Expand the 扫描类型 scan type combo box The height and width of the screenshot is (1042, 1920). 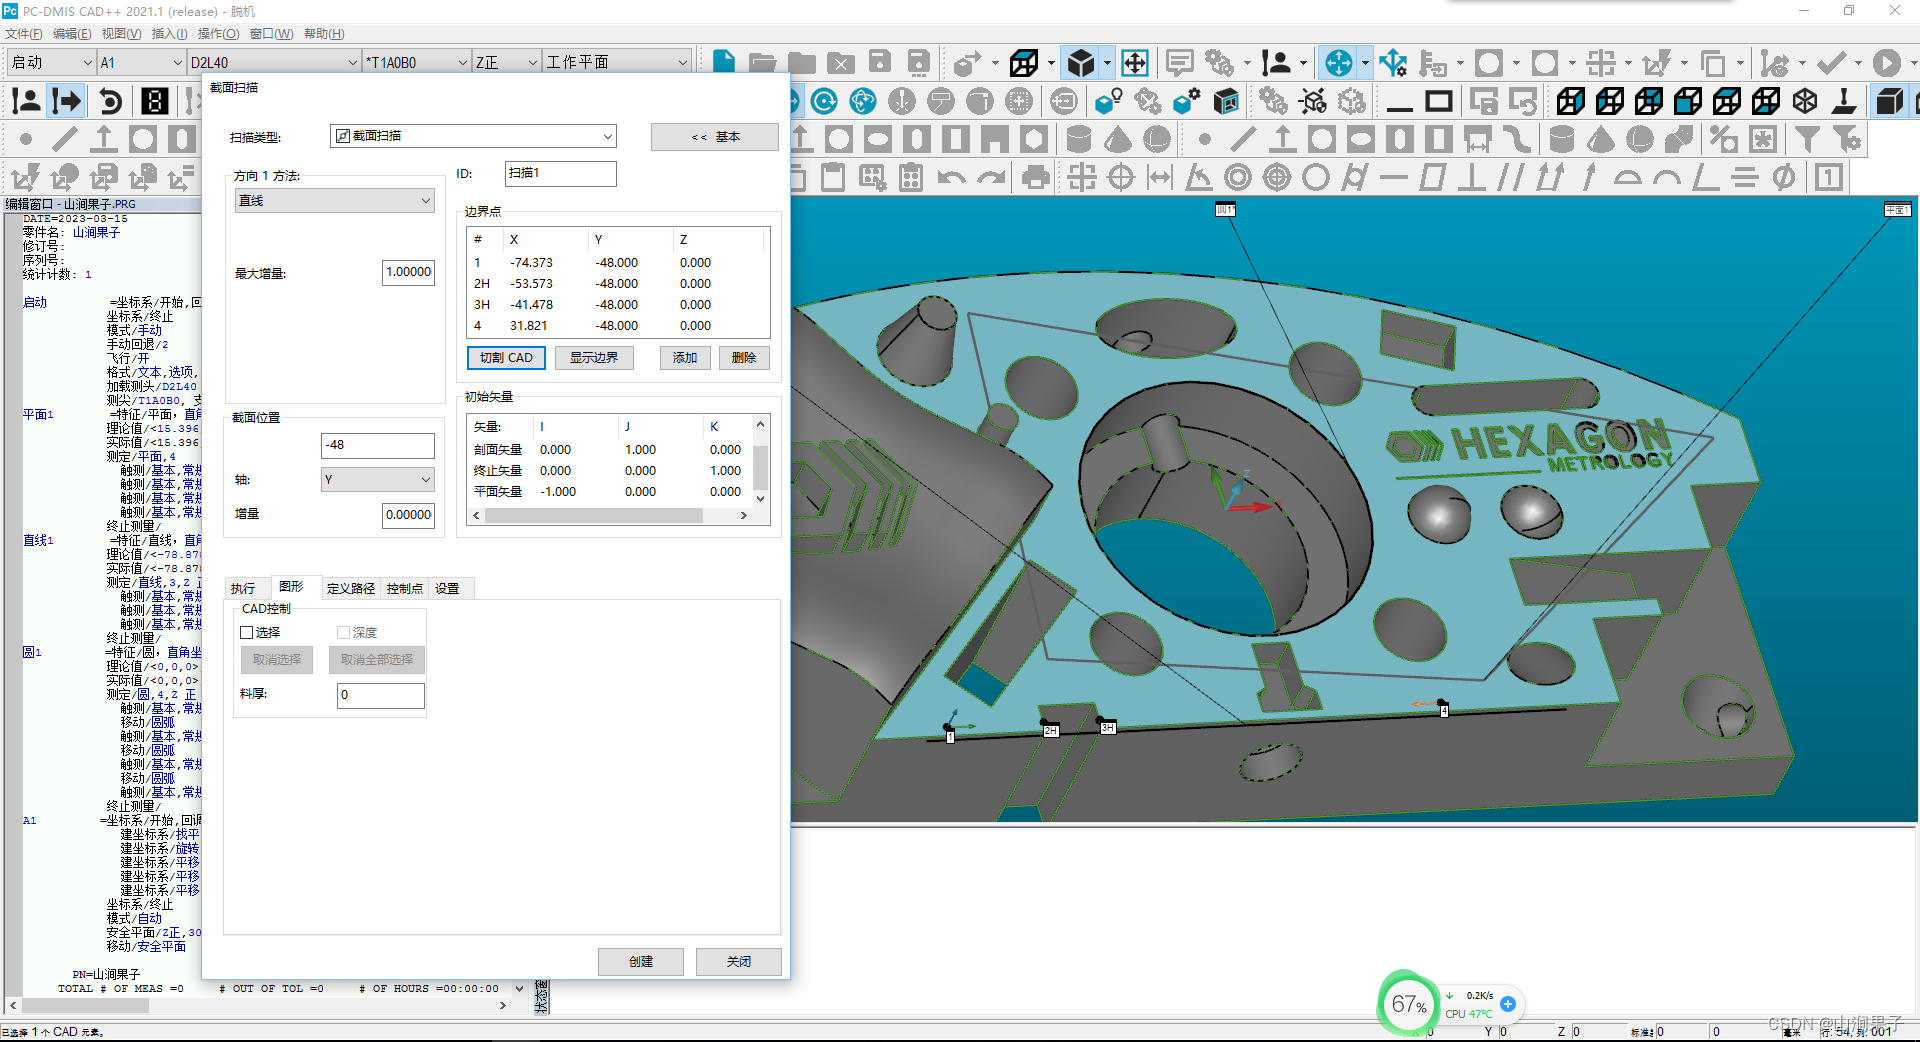pyautogui.click(x=473, y=136)
